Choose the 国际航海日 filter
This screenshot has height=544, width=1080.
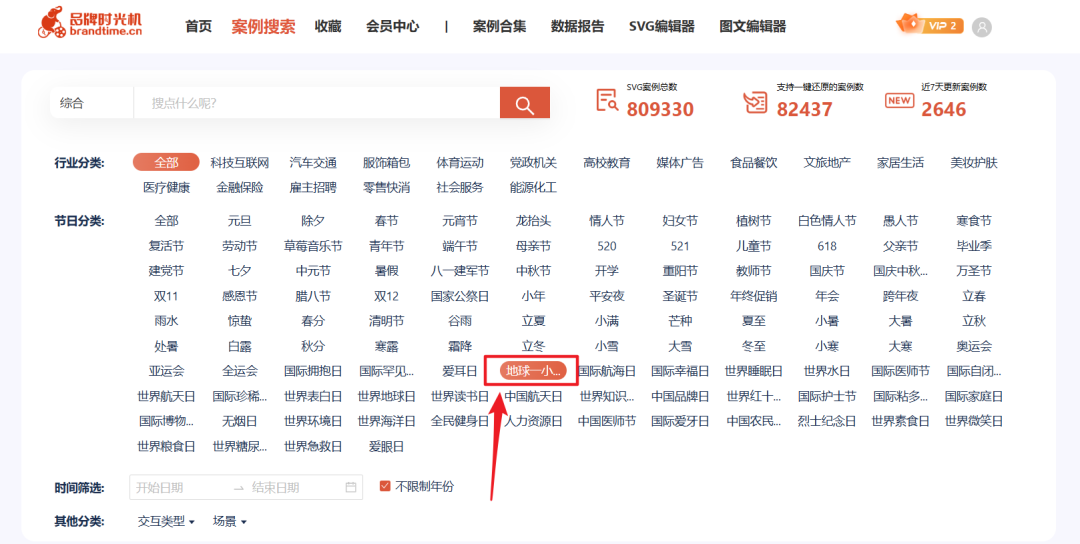[x=607, y=371]
